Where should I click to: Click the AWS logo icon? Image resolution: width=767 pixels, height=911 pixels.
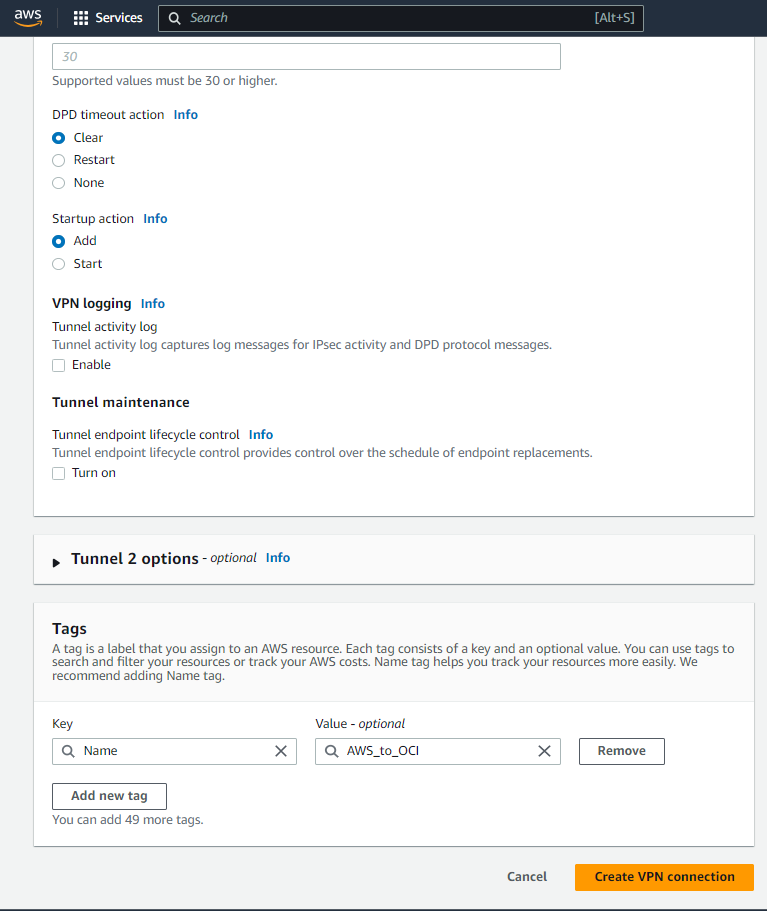click(28, 18)
